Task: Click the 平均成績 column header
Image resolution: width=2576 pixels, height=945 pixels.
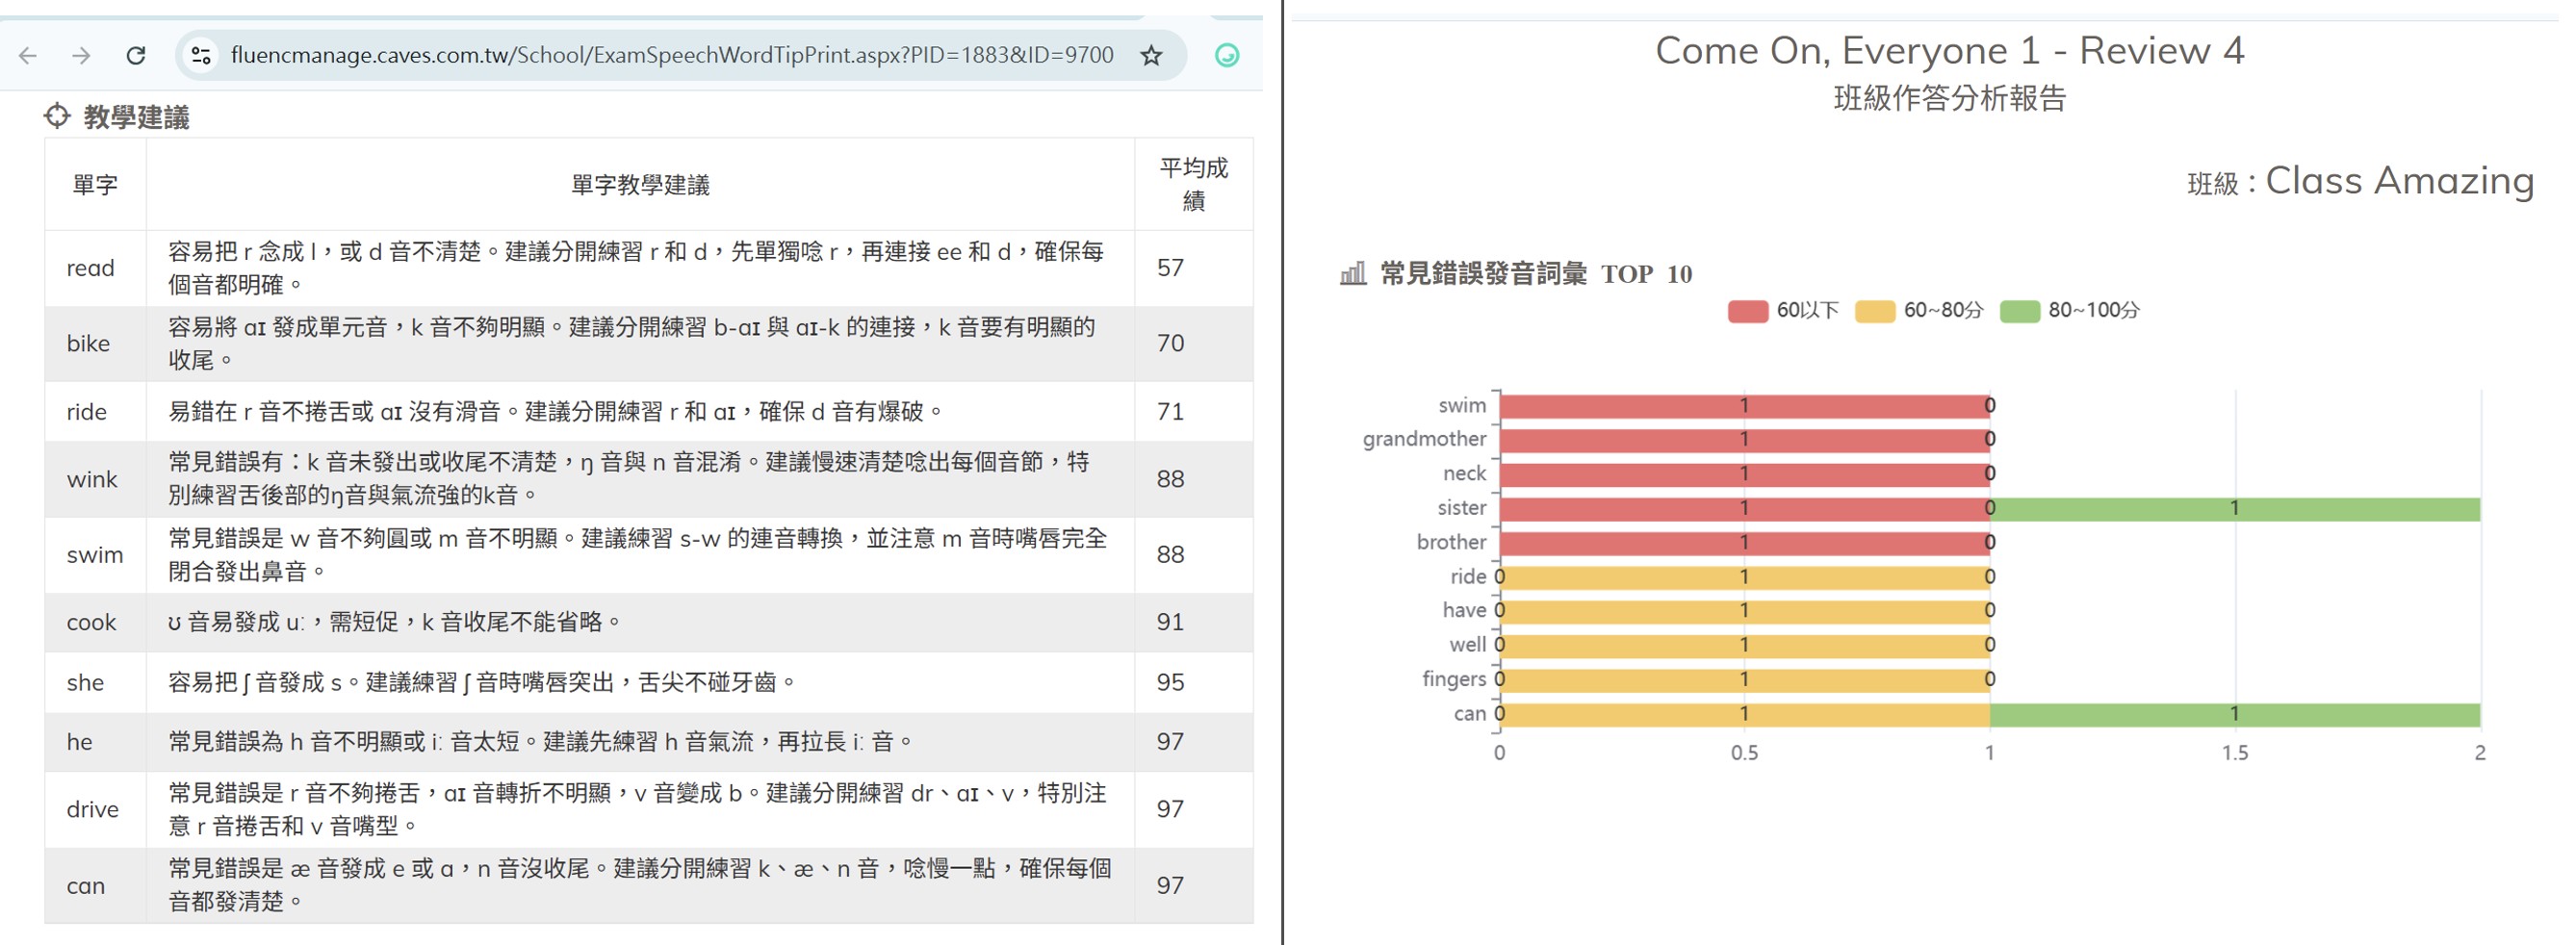Action: [1192, 184]
